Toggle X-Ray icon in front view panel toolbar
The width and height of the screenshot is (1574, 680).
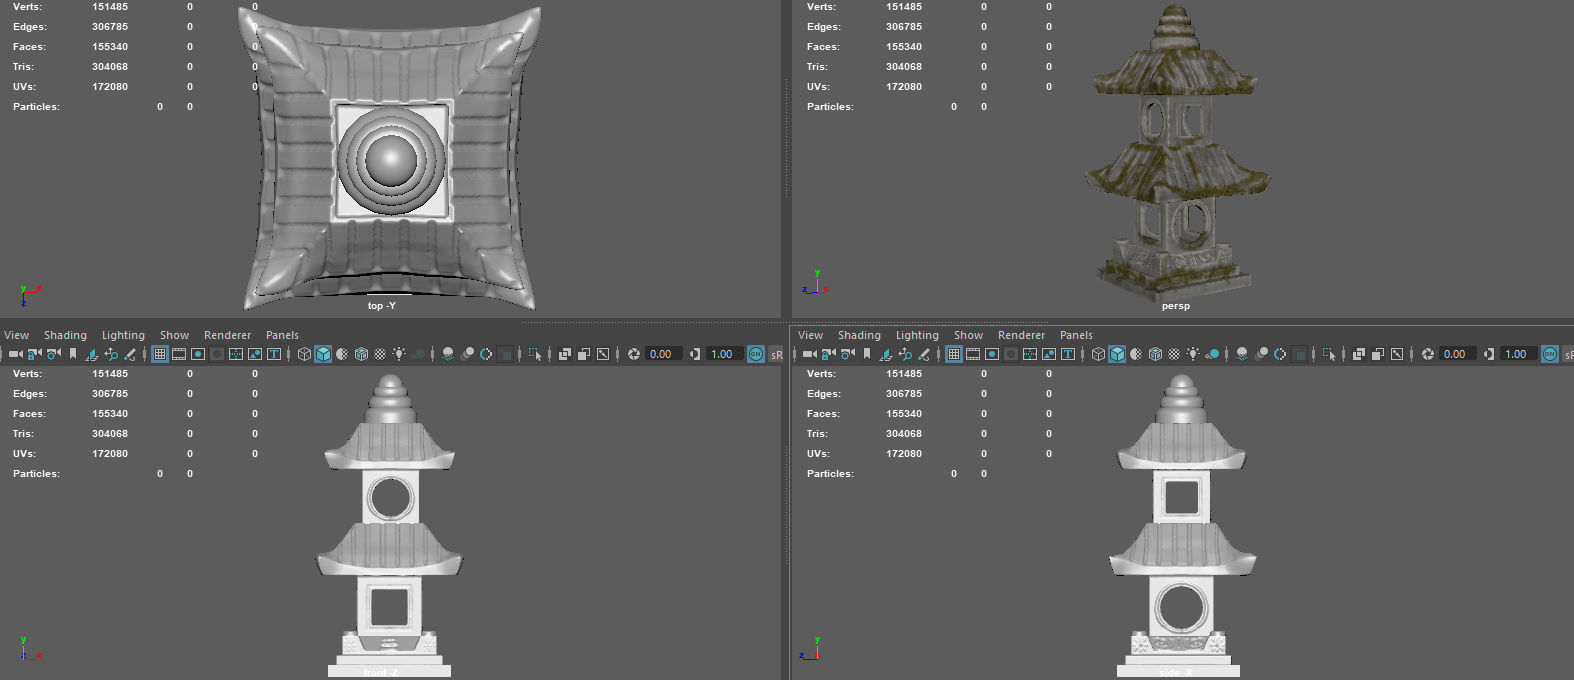[x=565, y=354]
